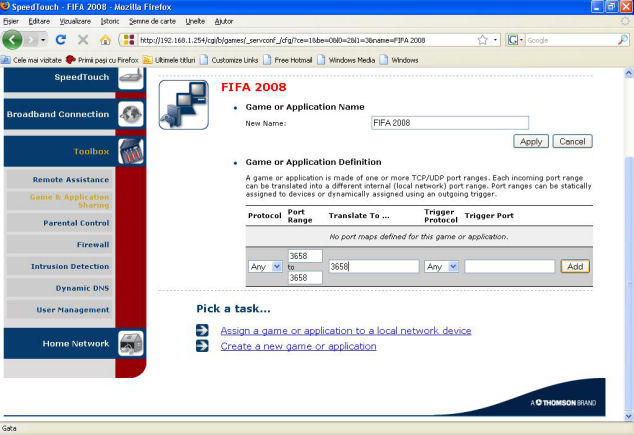This screenshot has width=634, height=435.
Task: Open the Semne de carte menu
Action: (x=152, y=21)
